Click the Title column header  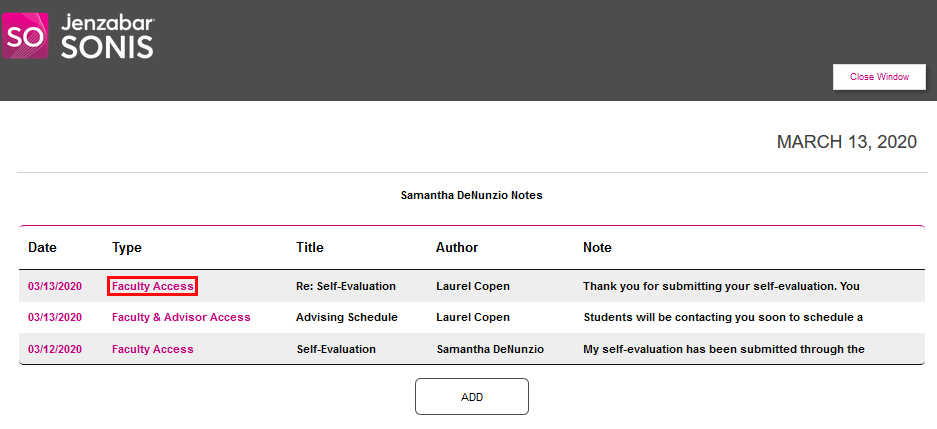tap(310, 247)
